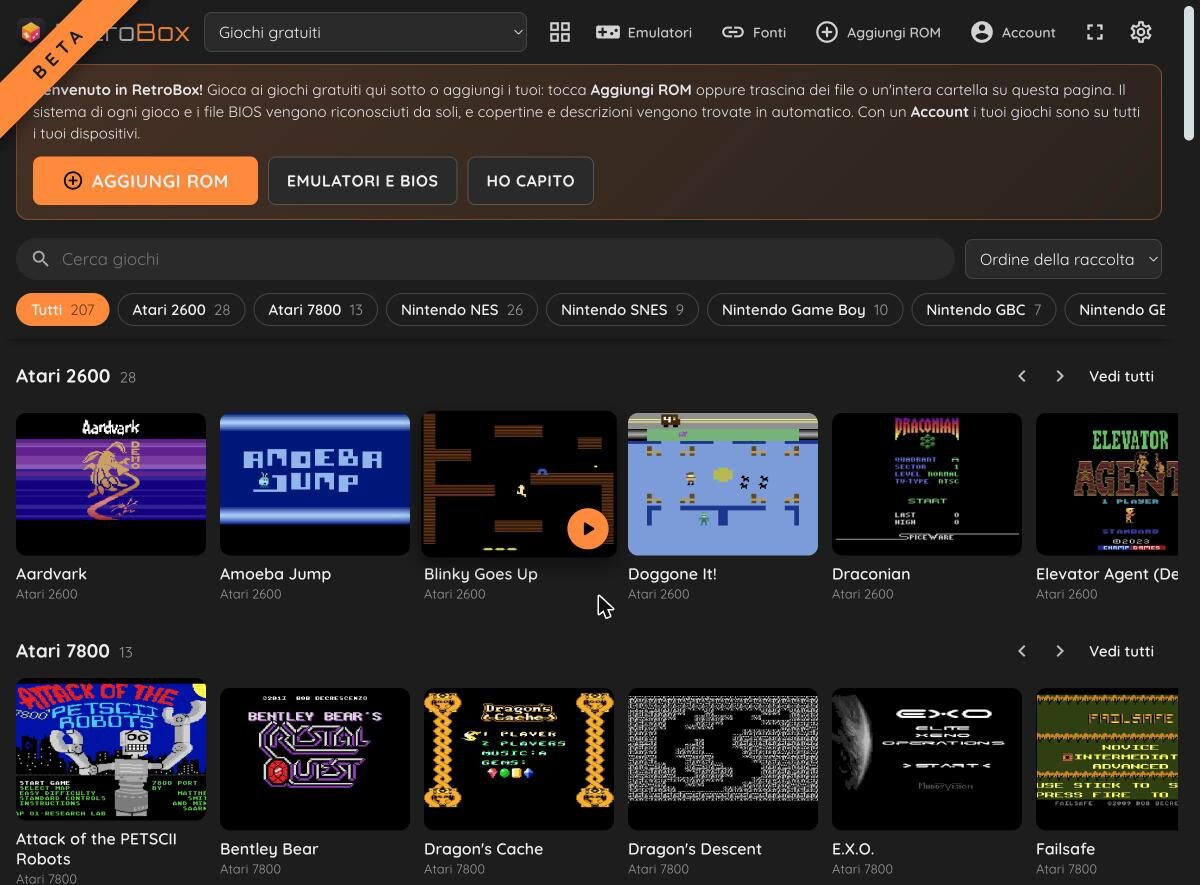Play Blinky Goes Up with the orange button
This screenshot has height=885, width=1200.
point(588,529)
